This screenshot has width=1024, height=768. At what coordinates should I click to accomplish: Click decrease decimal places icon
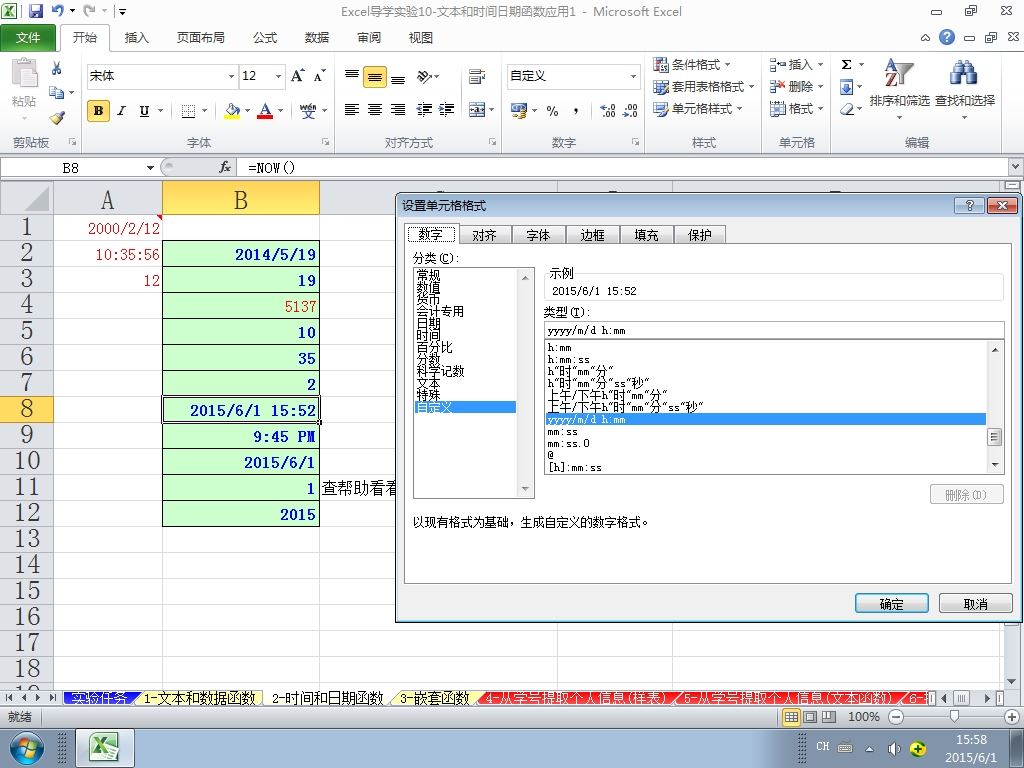coord(630,110)
